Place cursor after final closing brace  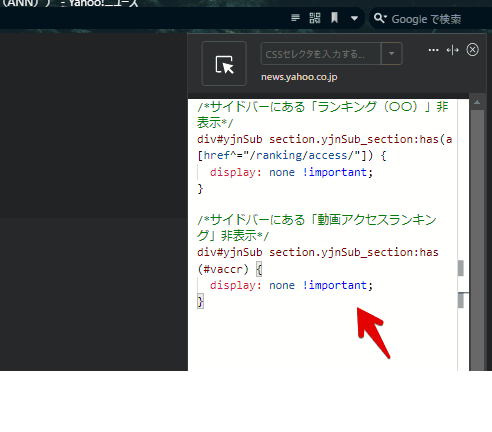(203, 302)
